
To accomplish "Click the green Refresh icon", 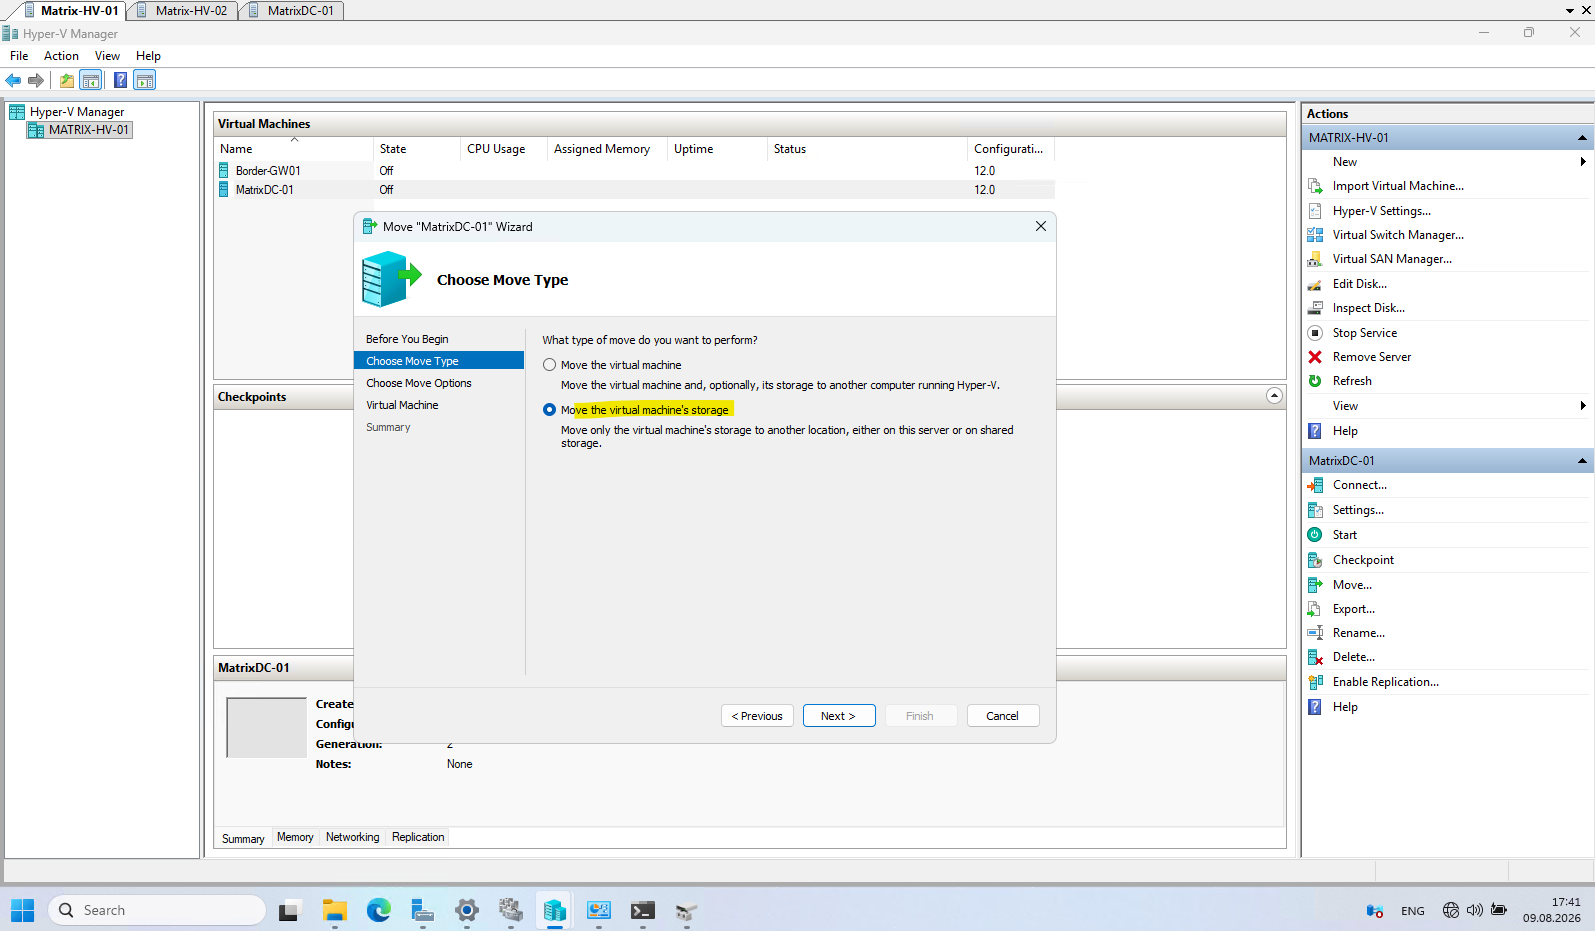I will click(x=1315, y=381).
